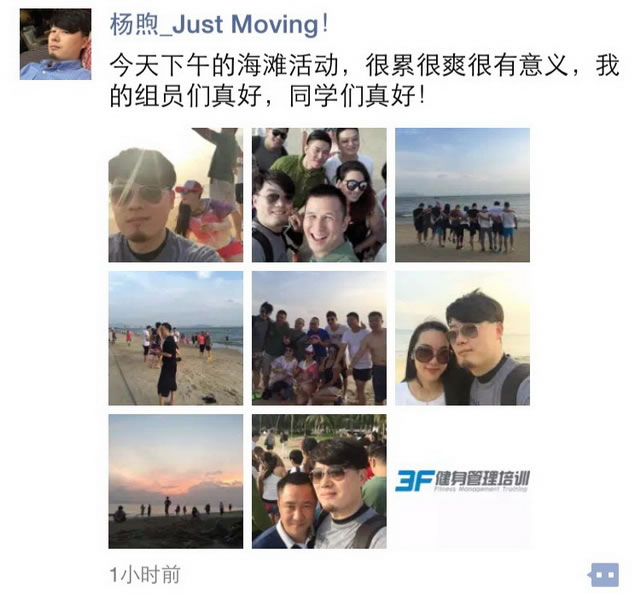Viewport: 640px width, 594px height.
Task: View photo of group arm-in-arm facing the sea
Action: click(x=462, y=195)
